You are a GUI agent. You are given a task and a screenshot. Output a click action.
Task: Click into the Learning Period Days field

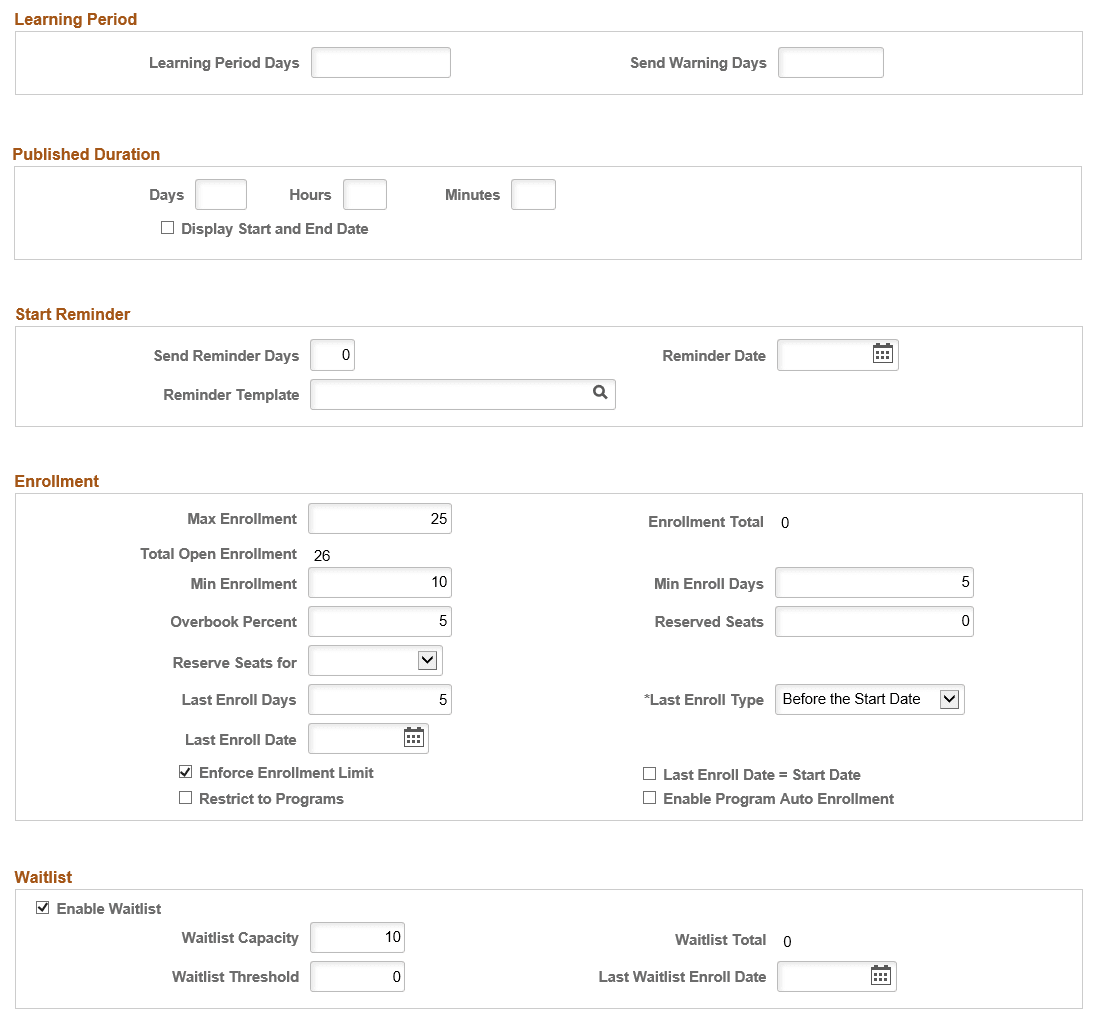pos(380,62)
